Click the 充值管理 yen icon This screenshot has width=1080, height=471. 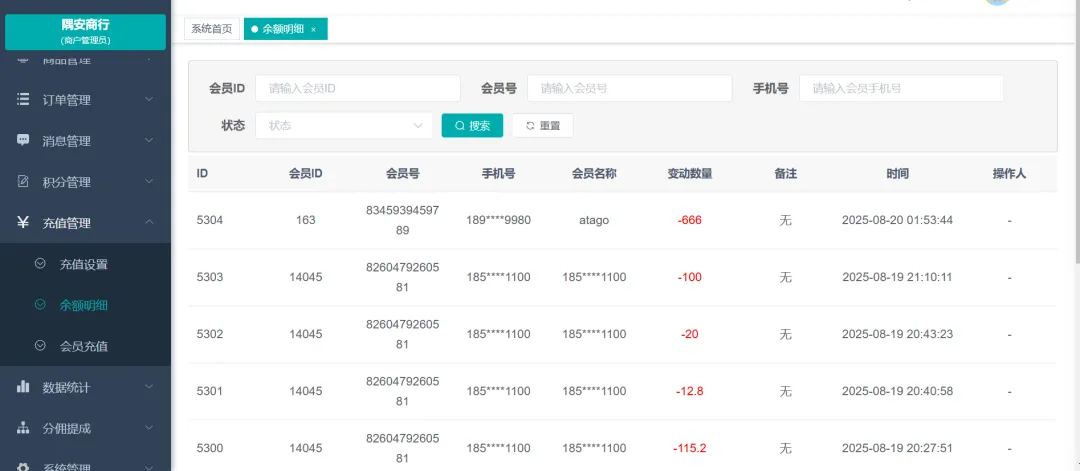pos(23,223)
